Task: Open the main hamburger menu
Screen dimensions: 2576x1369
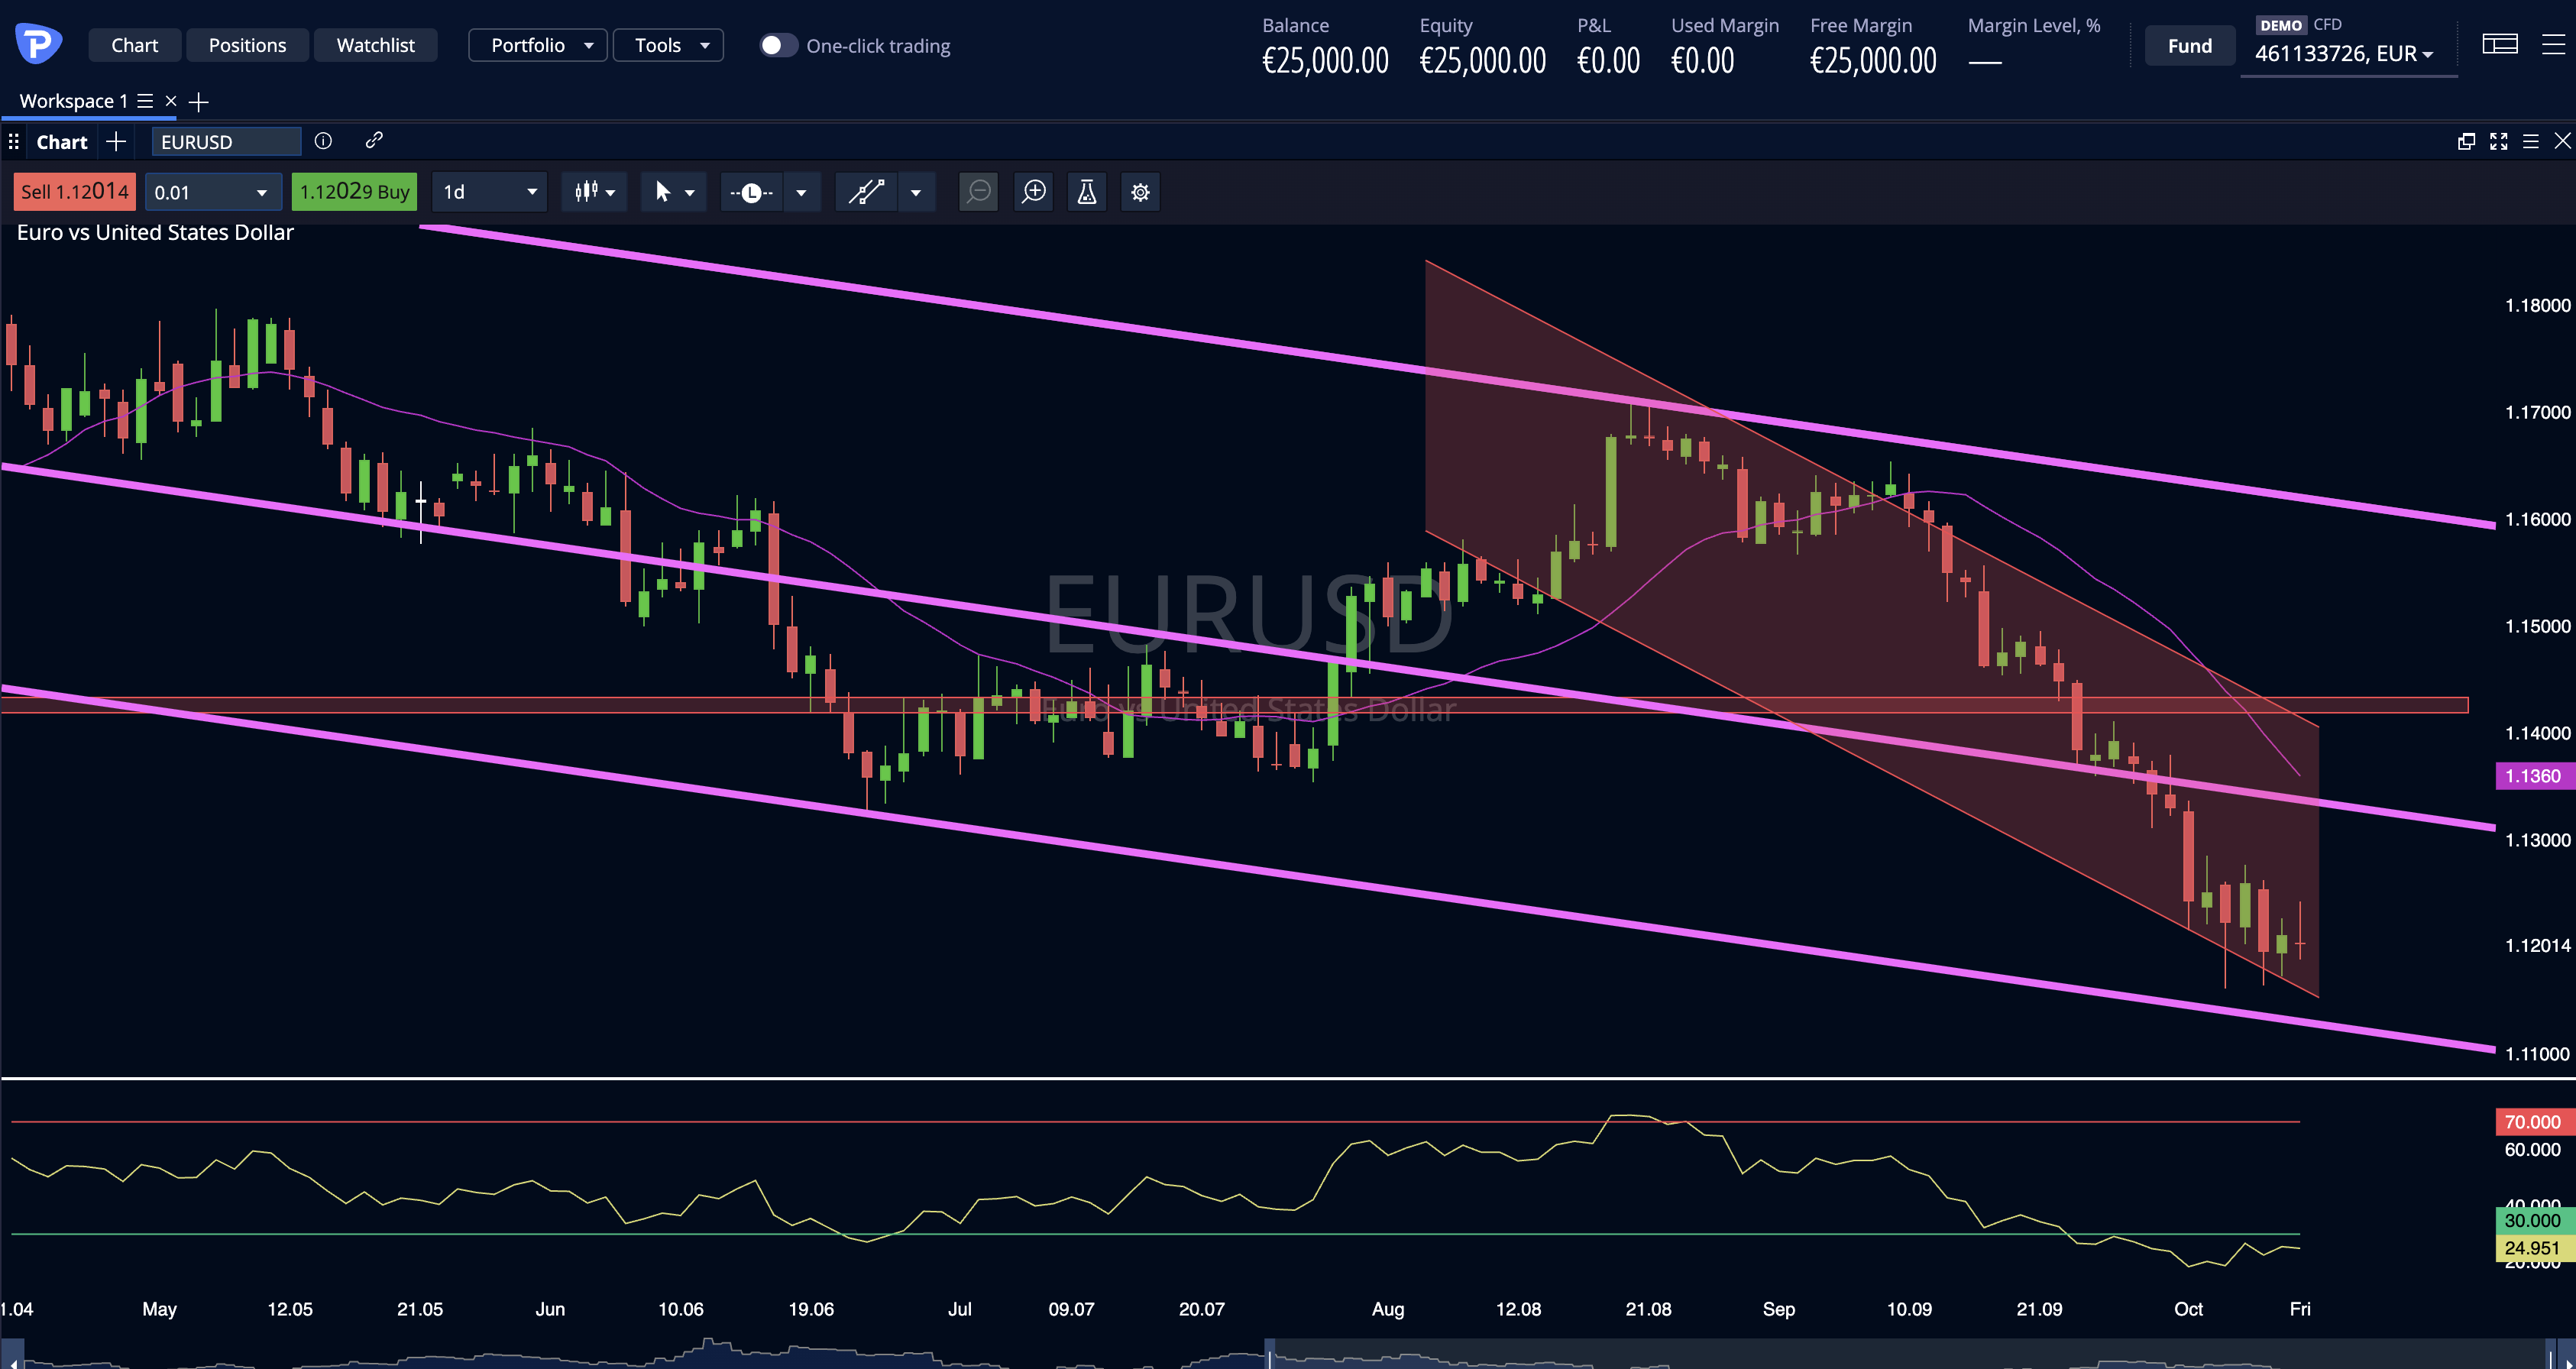Action: coord(2553,45)
